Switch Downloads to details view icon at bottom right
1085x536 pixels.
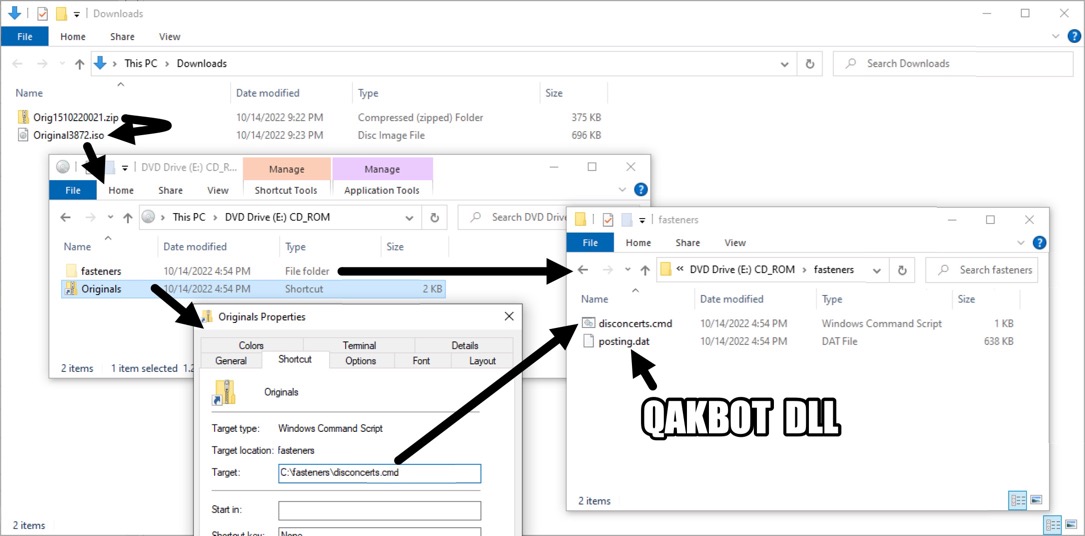point(1052,524)
